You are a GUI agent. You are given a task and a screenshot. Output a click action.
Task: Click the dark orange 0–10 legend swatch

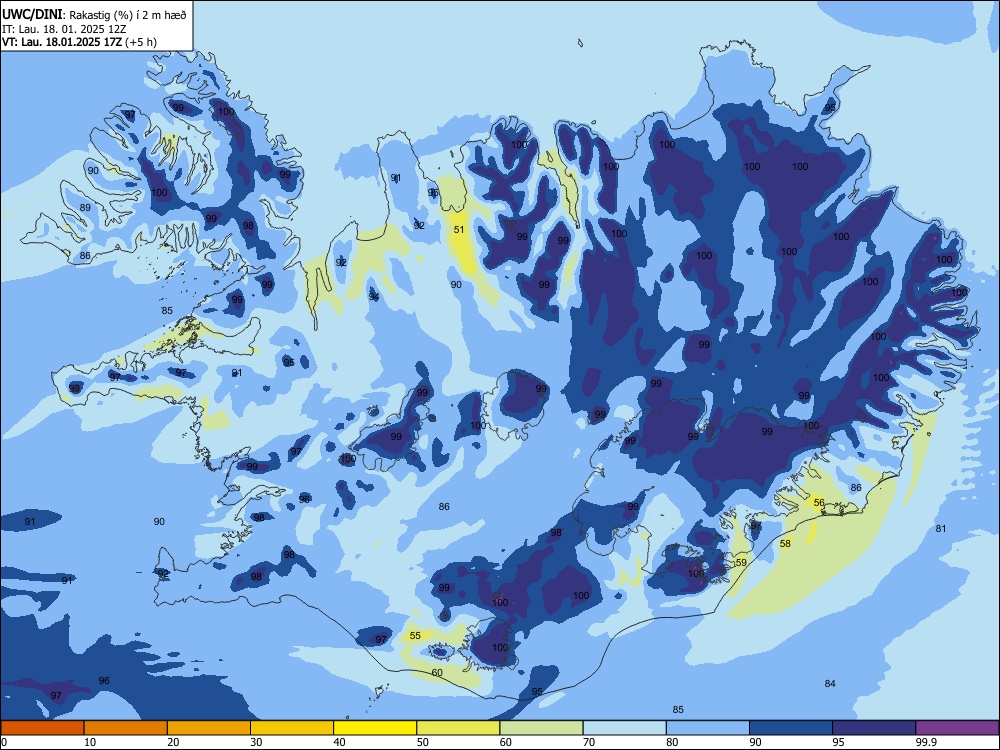coord(42,728)
